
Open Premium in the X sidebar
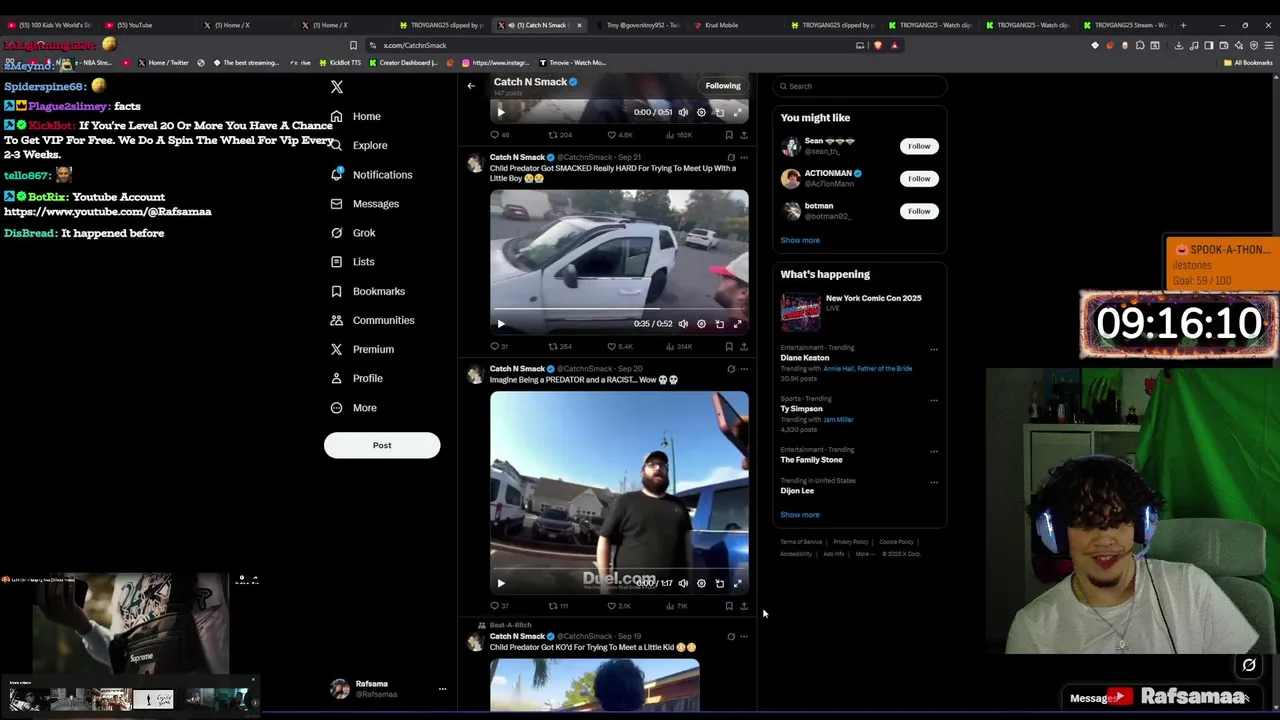[x=361, y=349]
